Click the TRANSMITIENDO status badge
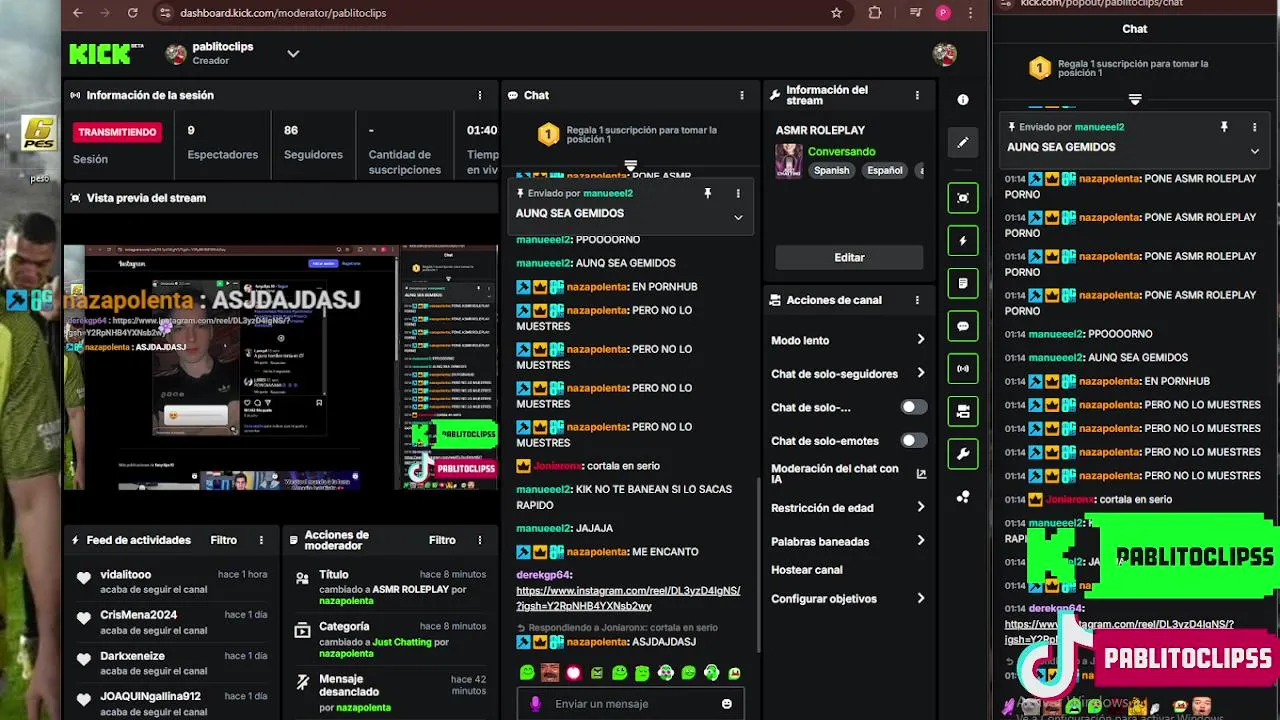 (118, 132)
